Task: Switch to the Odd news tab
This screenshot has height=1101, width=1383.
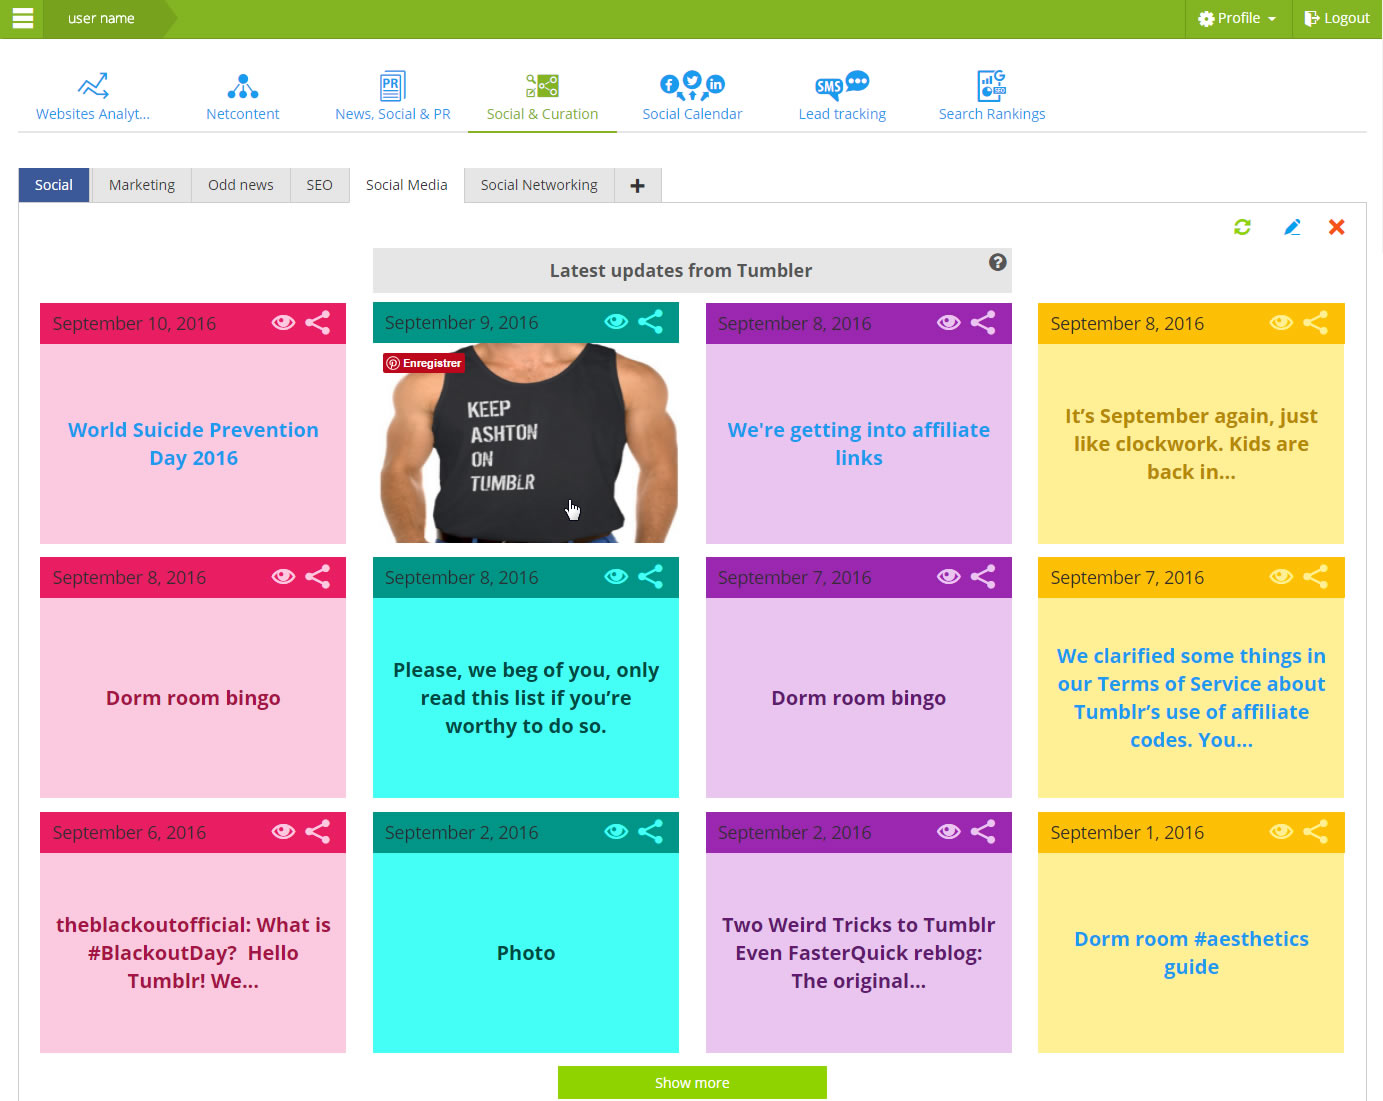Action: click(241, 185)
